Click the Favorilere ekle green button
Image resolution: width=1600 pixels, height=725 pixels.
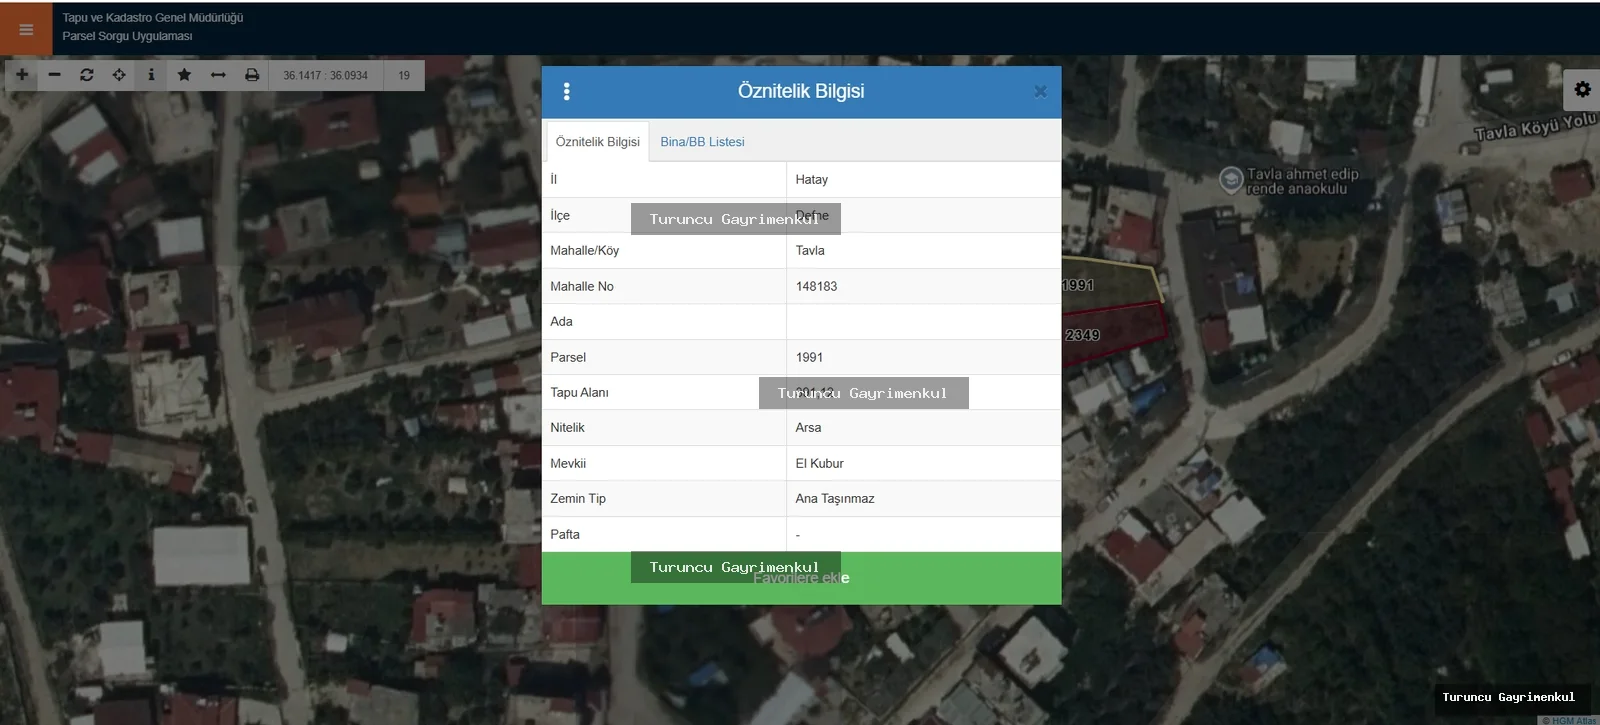click(x=801, y=578)
